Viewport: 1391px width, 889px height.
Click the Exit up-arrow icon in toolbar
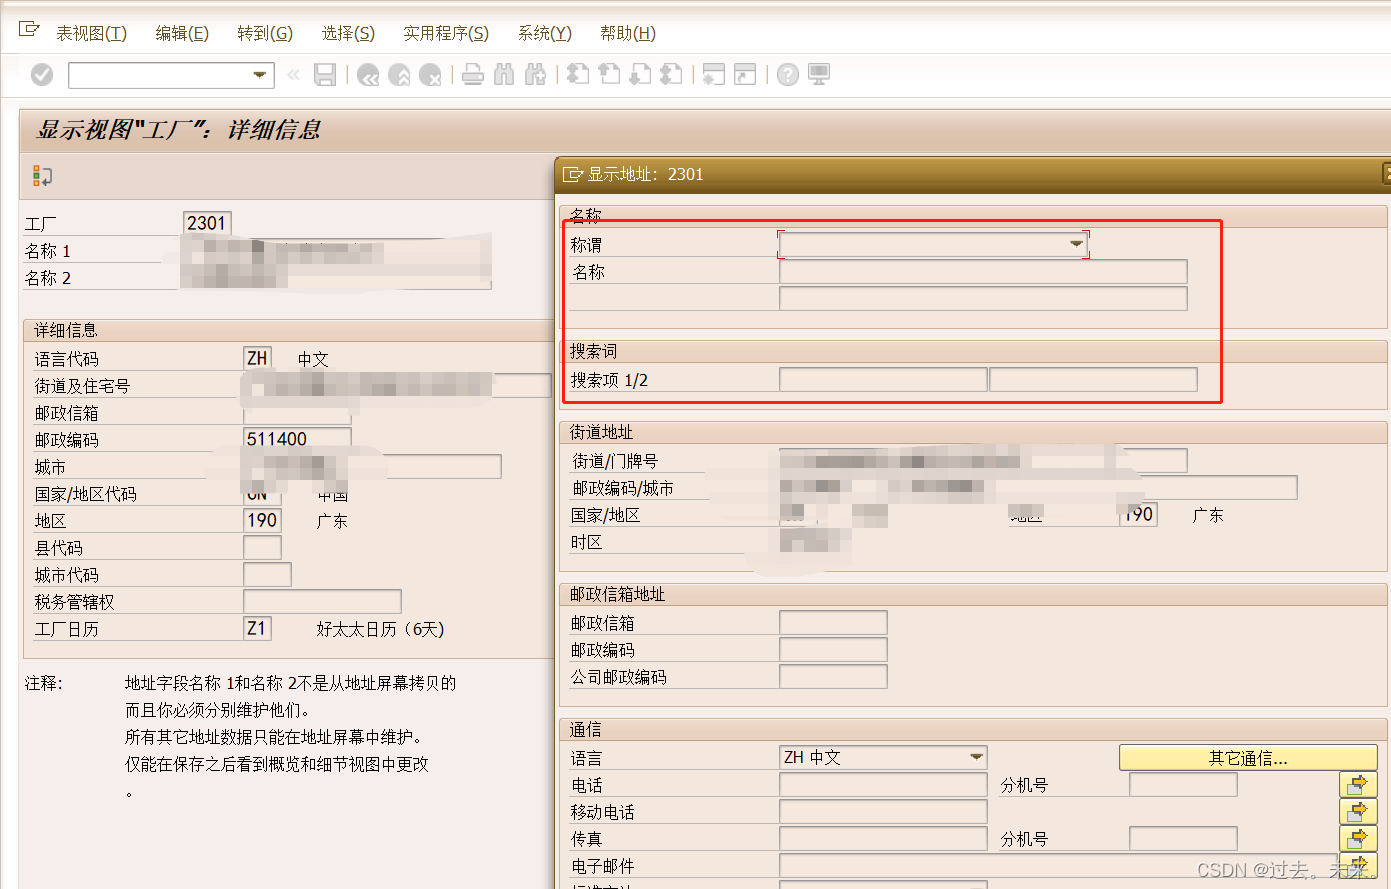pos(399,74)
